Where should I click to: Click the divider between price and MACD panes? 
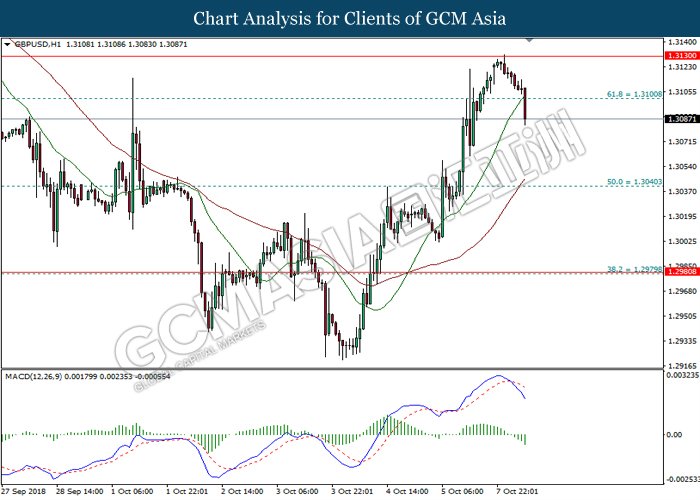(x=333, y=368)
